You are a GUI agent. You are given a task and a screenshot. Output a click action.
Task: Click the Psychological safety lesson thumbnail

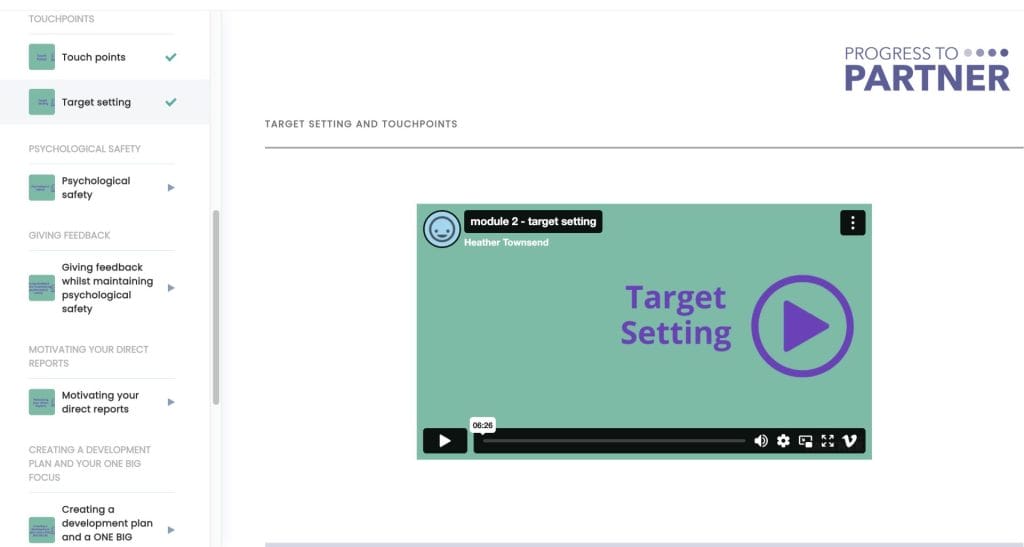point(42,187)
